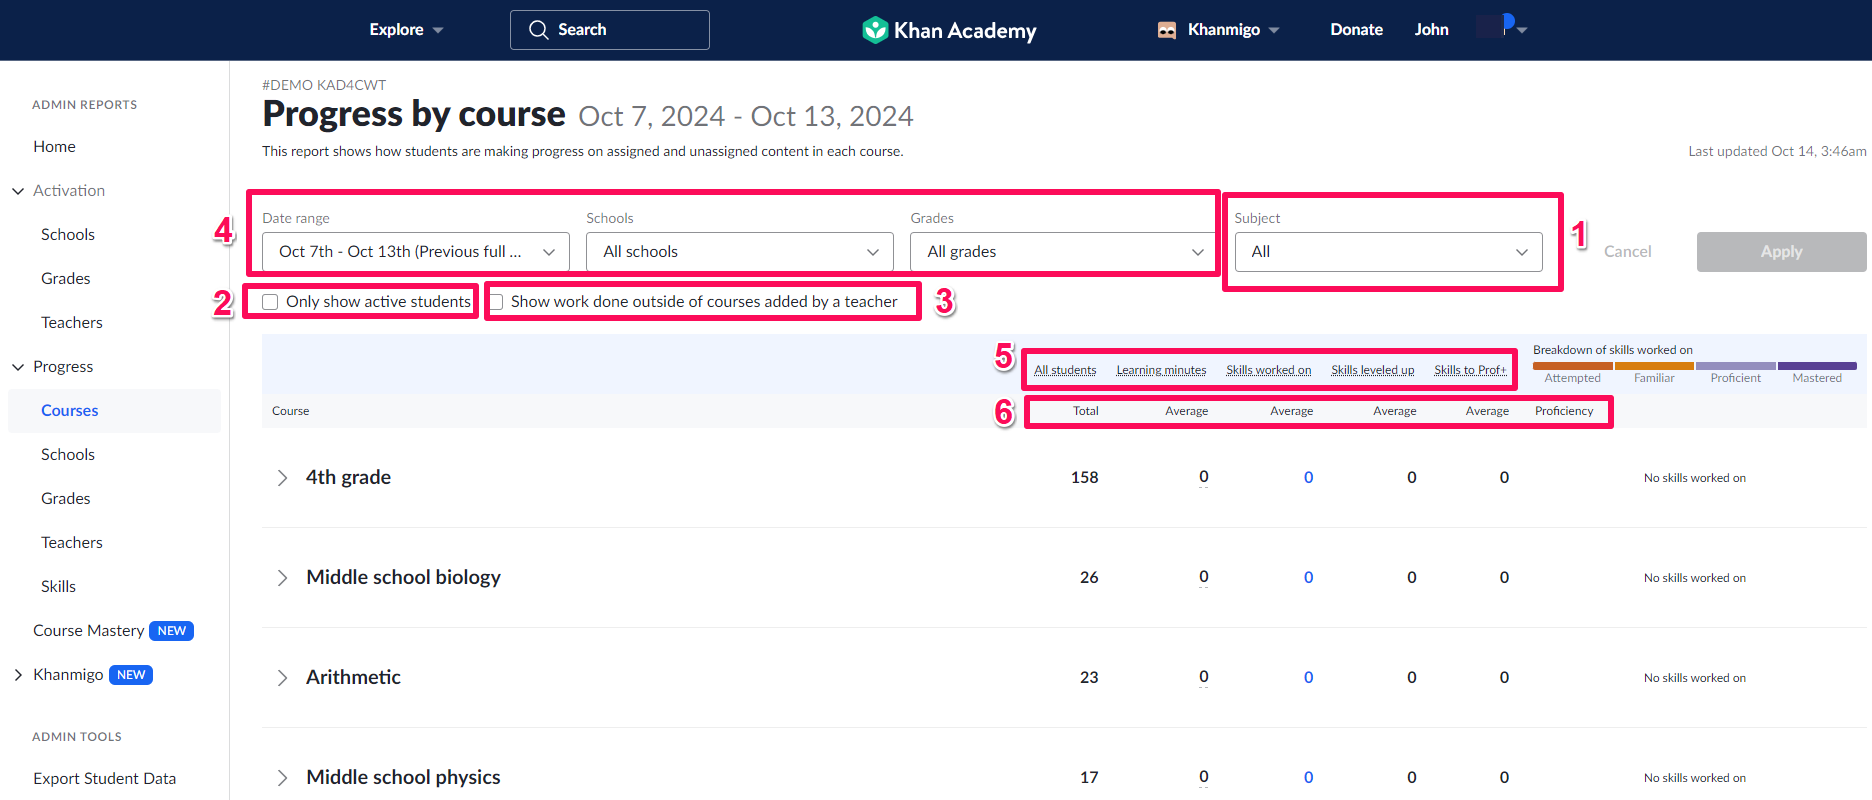
Task: Open Schools under Activation
Action: coord(68,235)
